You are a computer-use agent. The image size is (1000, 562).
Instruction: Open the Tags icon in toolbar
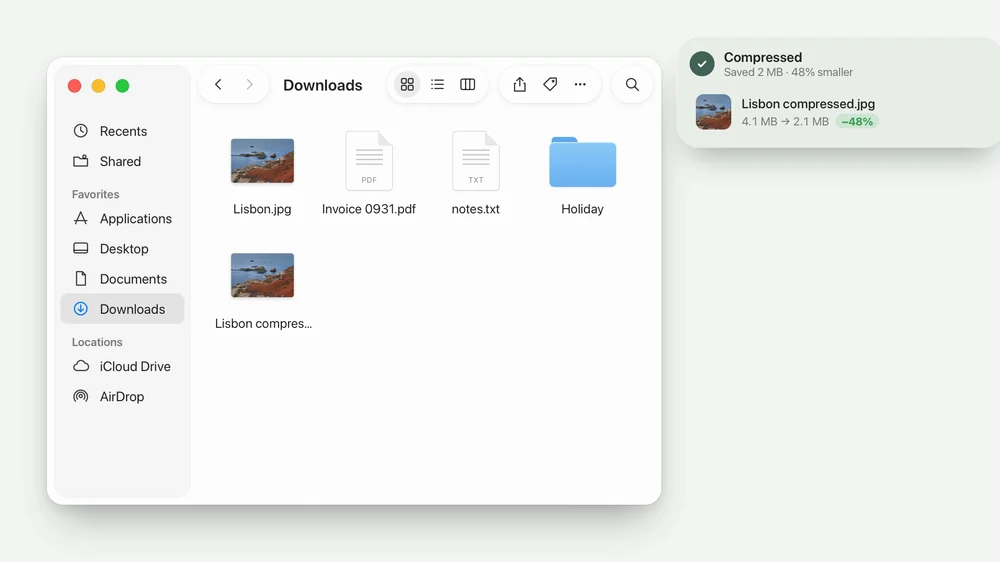(550, 84)
